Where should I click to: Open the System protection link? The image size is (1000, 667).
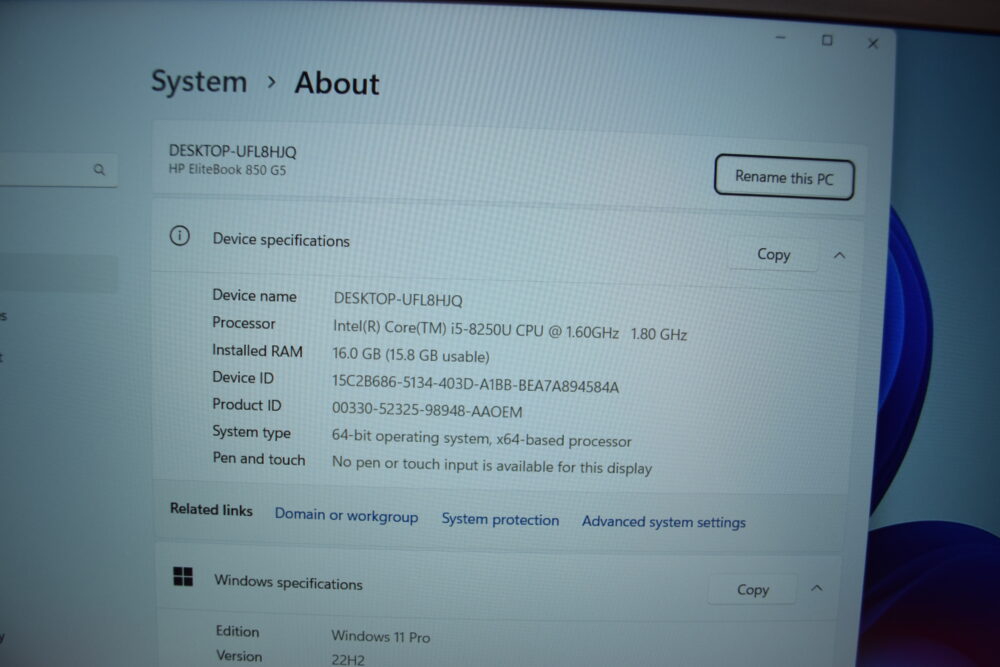click(500, 520)
